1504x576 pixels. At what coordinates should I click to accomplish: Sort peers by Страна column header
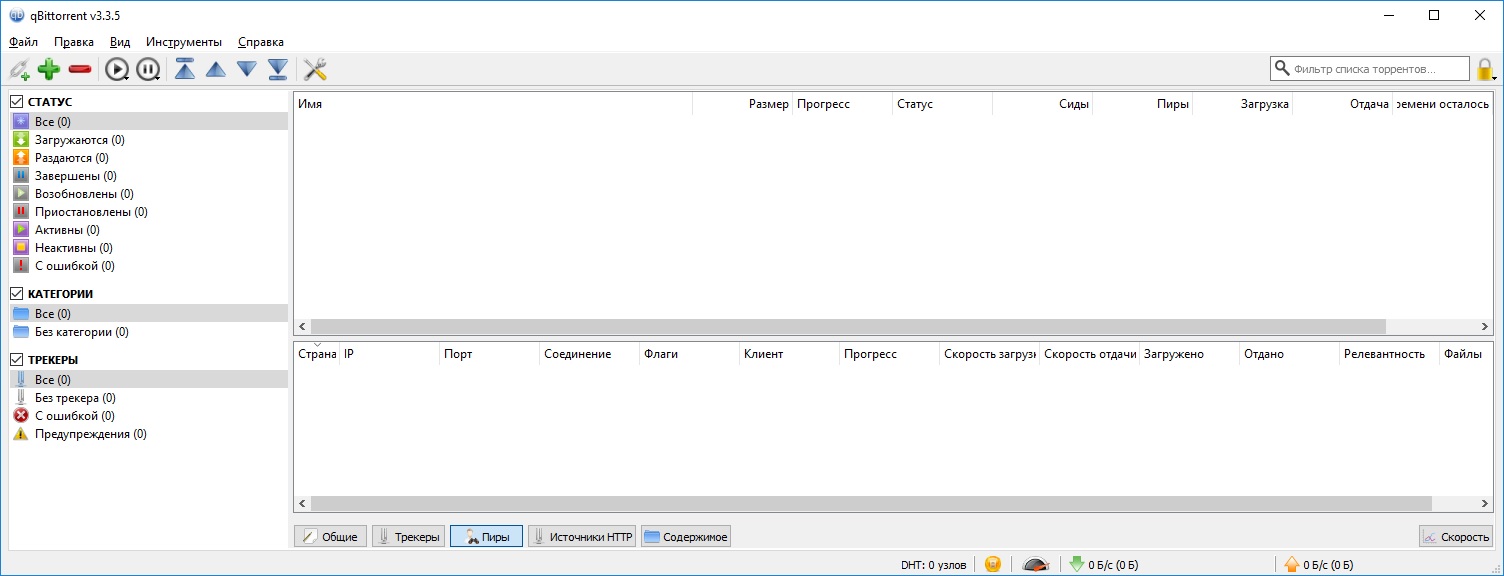pyautogui.click(x=317, y=354)
